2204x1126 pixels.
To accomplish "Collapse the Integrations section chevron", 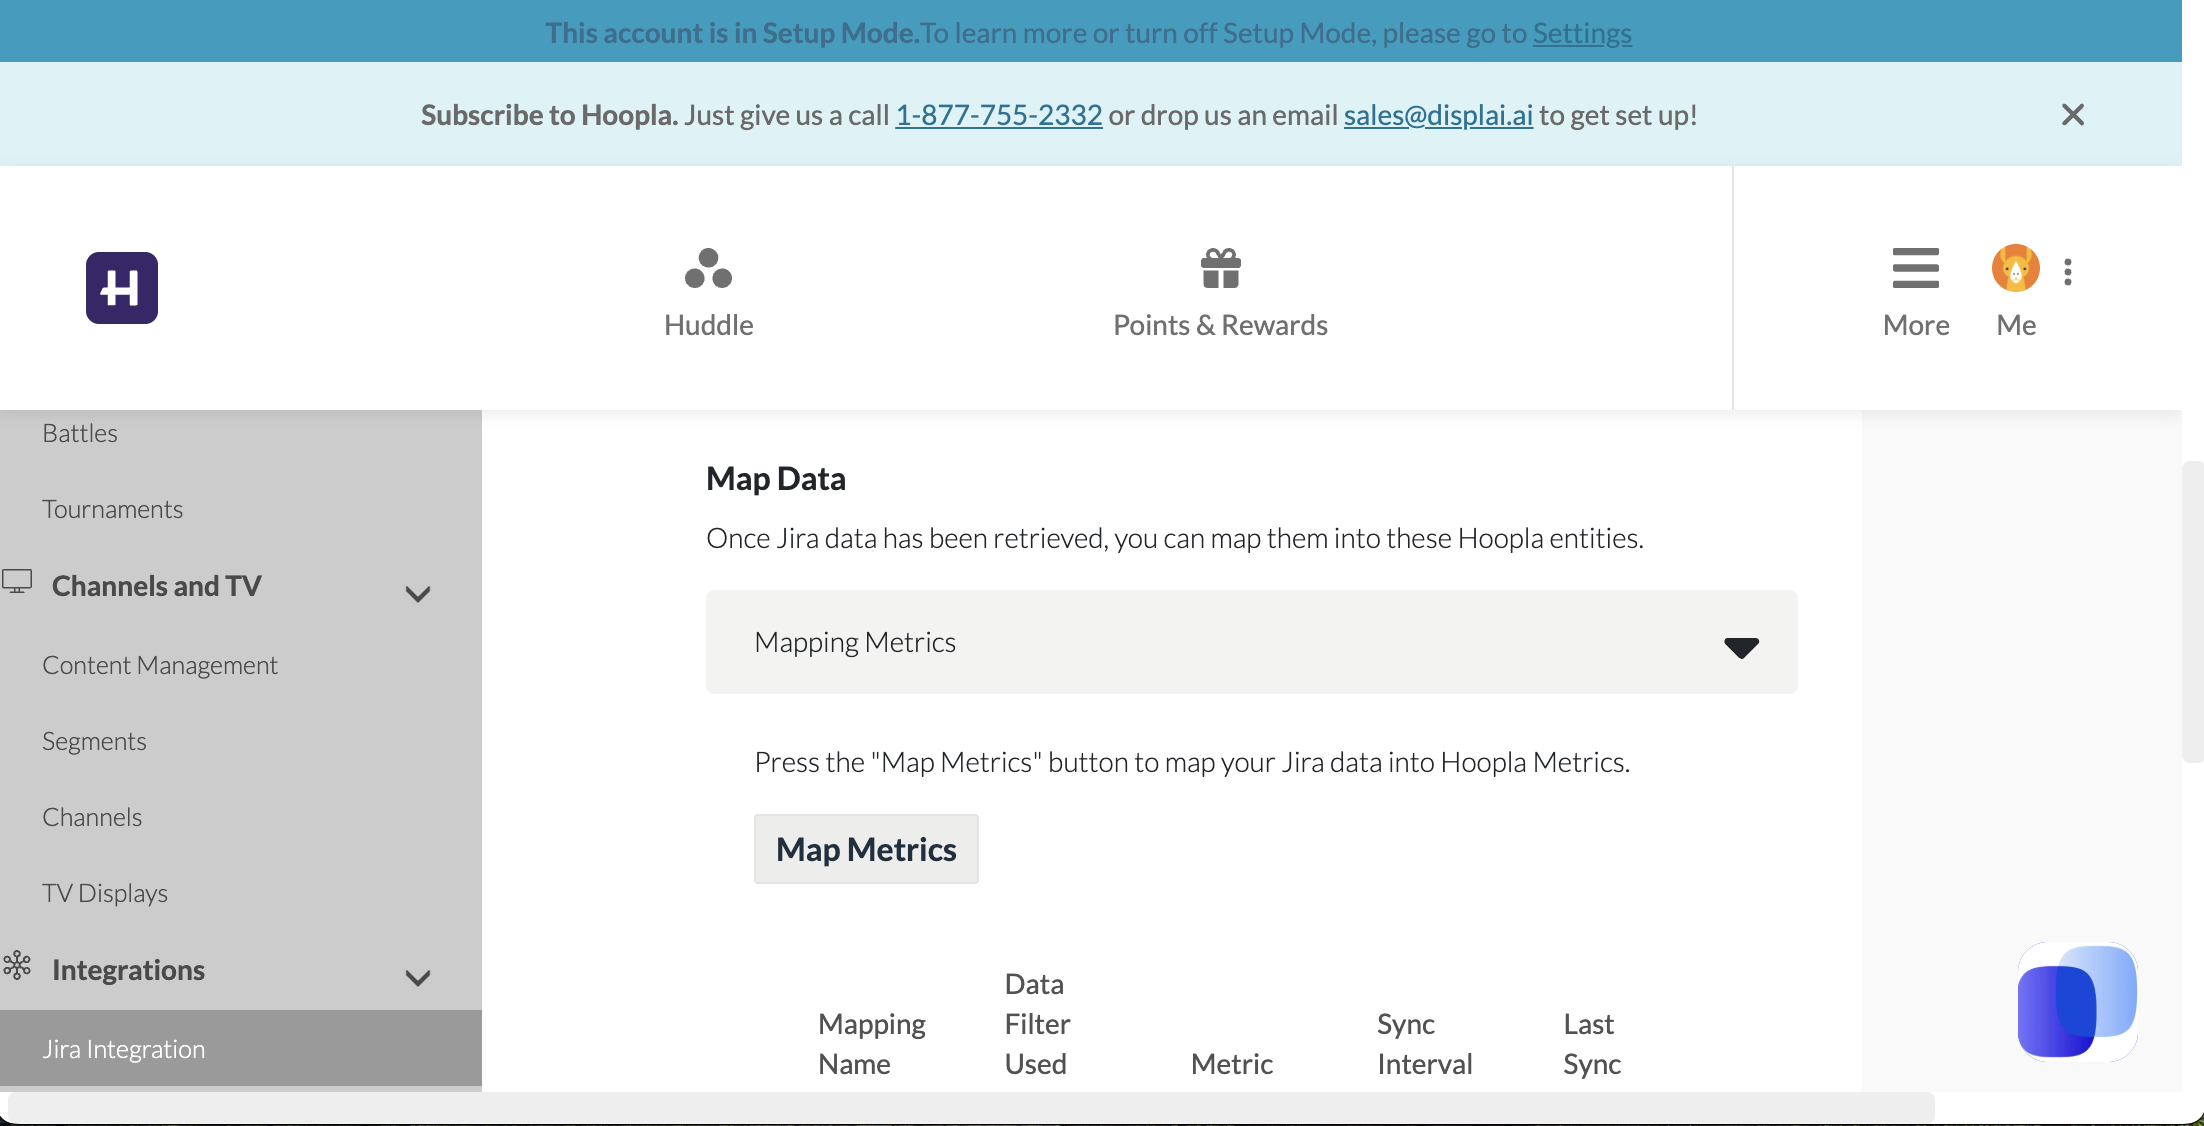I will 418,978.
